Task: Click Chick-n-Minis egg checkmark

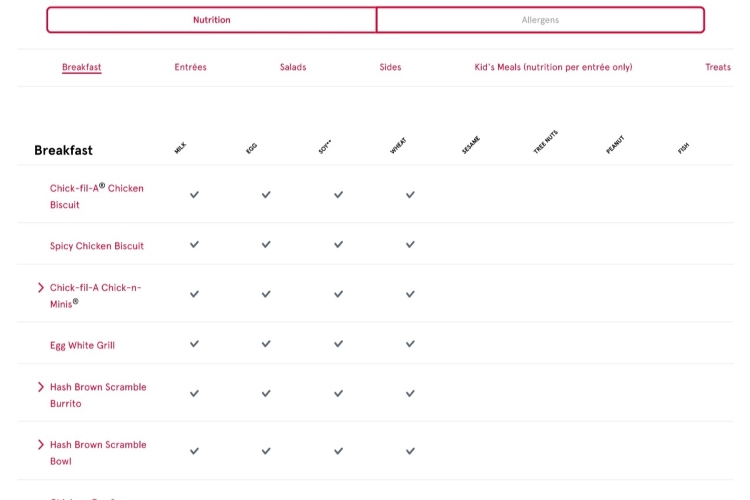Action: point(266,294)
